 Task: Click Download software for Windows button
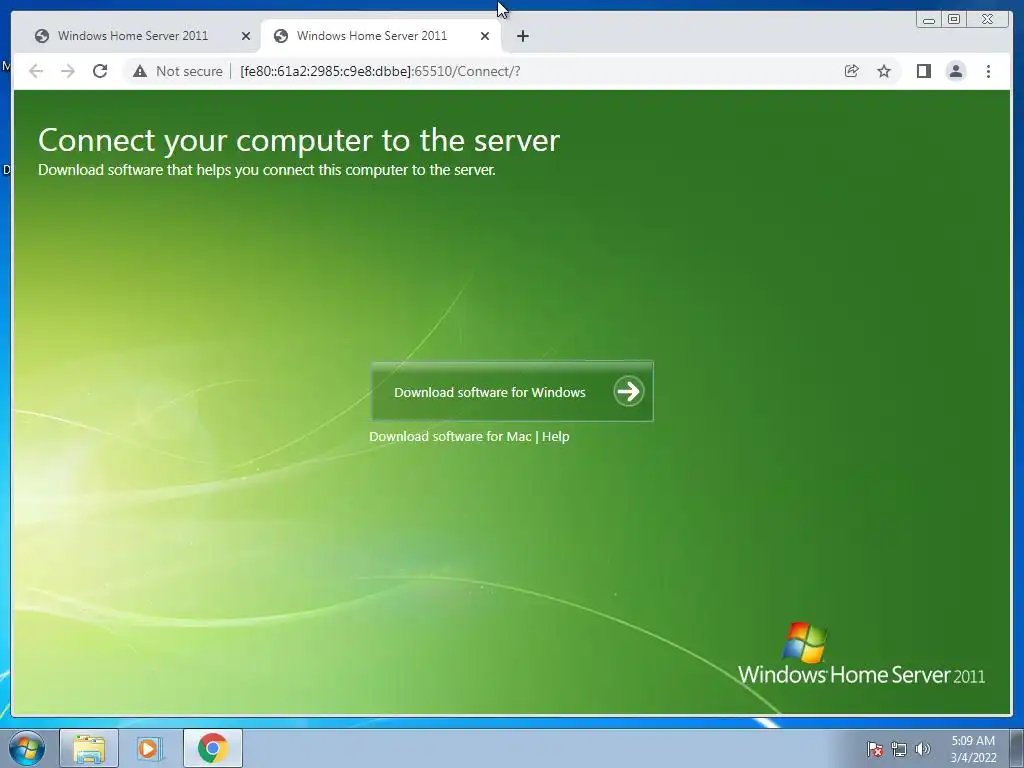pos(512,392)
